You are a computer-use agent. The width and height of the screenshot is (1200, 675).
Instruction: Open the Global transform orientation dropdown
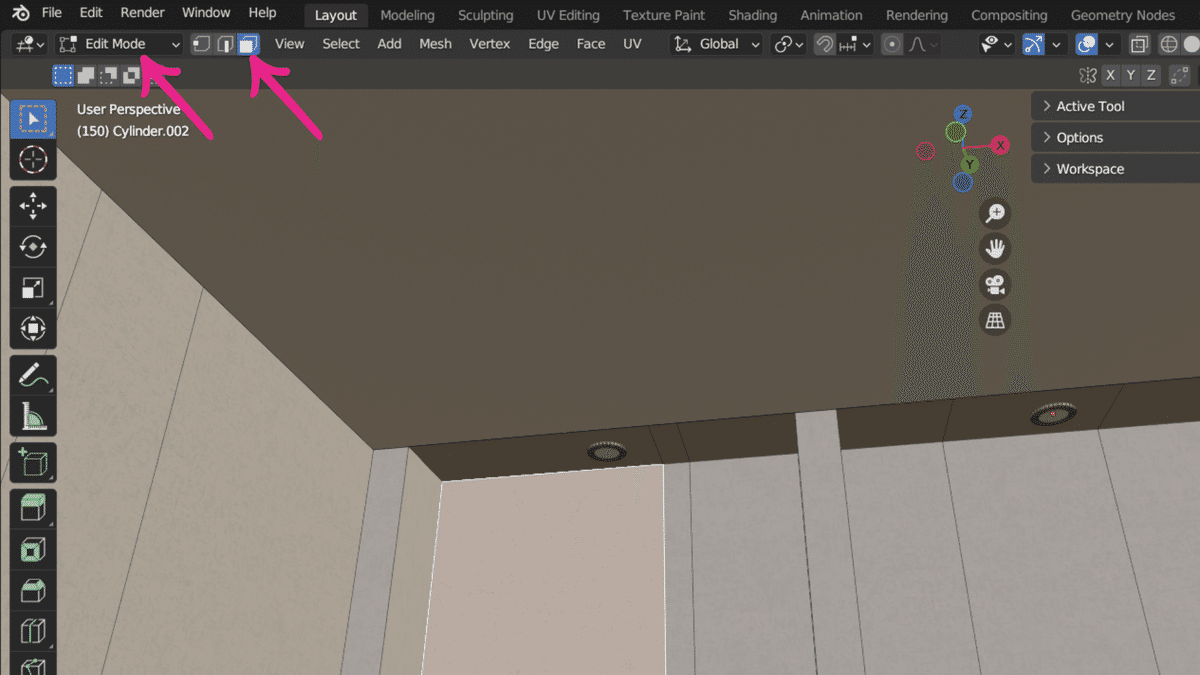[x=716, y=43]
